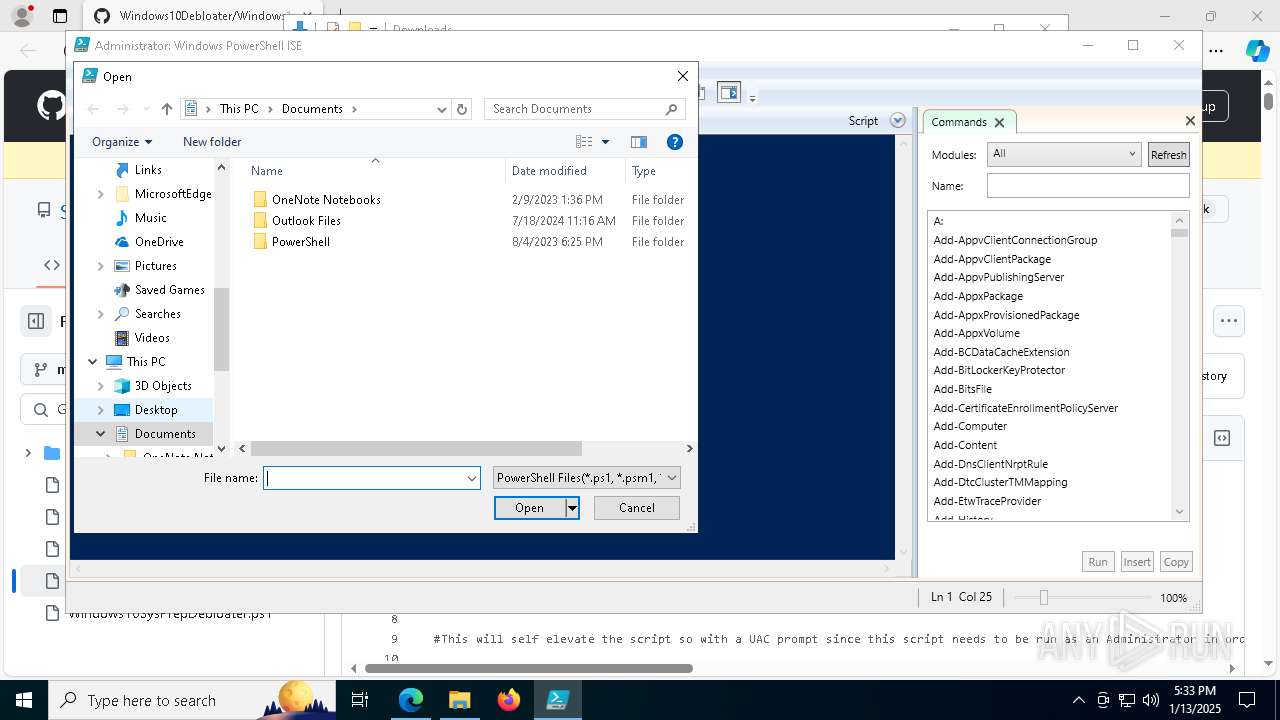Select Add-Content command

965,445
